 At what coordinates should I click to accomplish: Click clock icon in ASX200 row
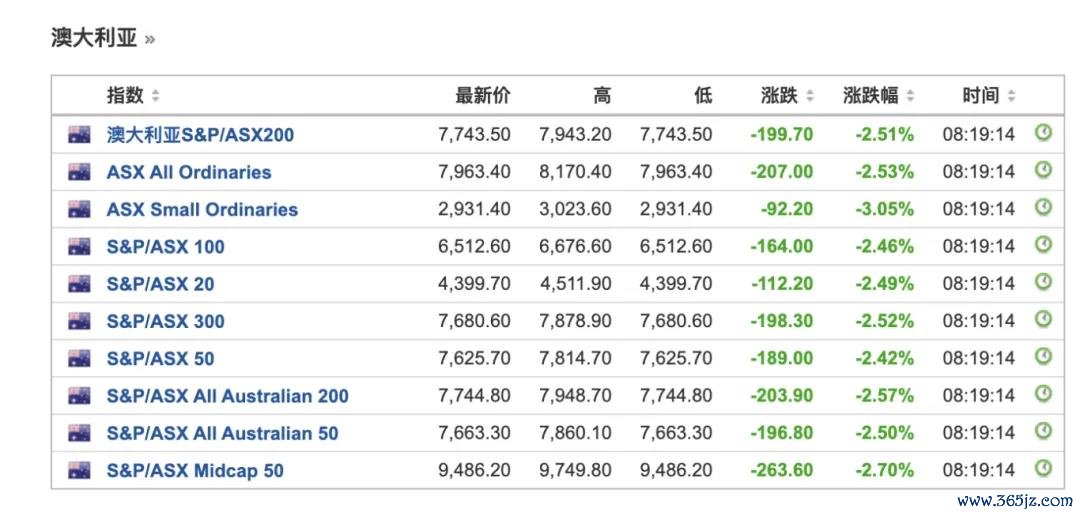[1043, 132]
